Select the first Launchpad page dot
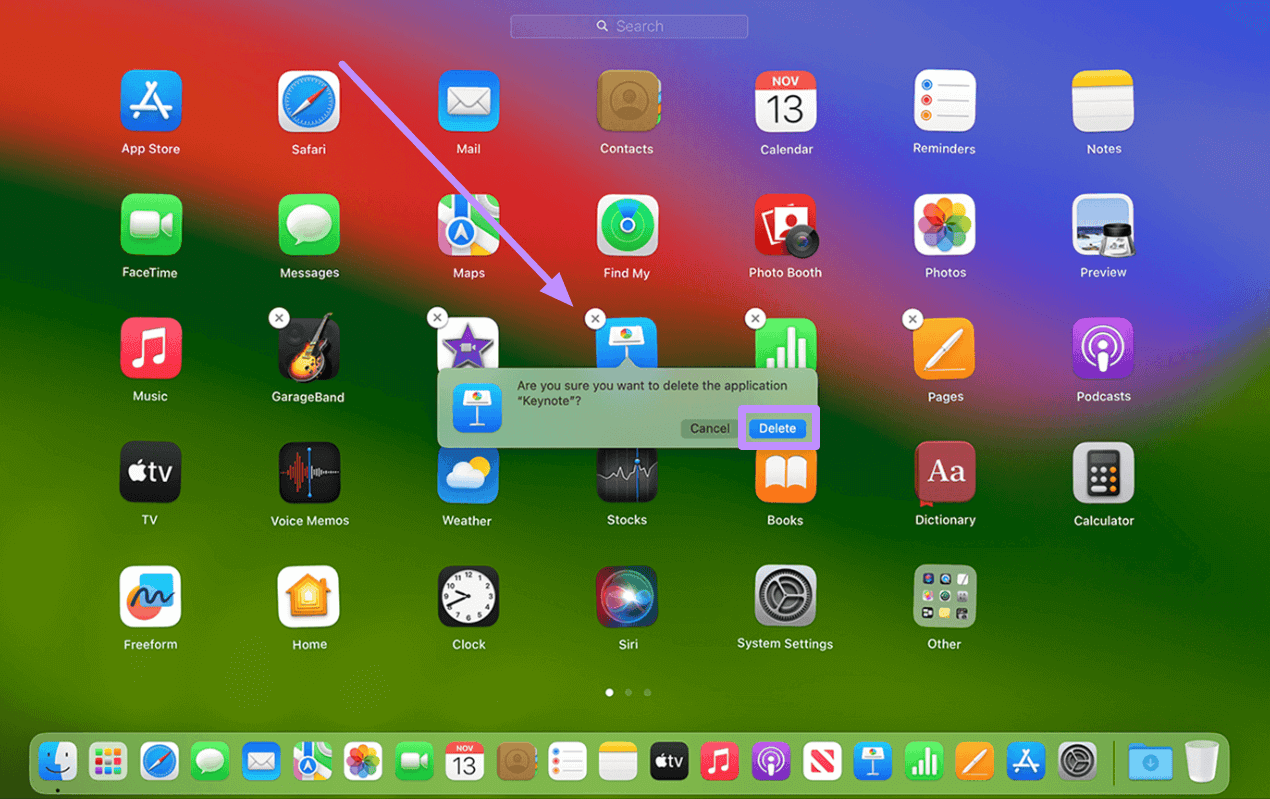 [609, 692]
